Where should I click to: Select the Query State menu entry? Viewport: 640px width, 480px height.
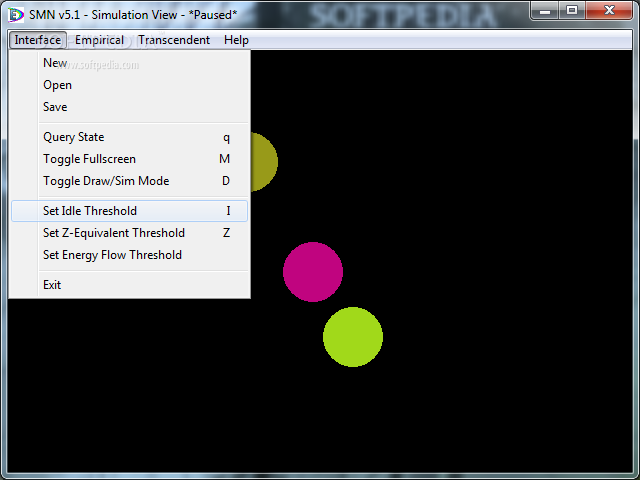pos(129,137)
